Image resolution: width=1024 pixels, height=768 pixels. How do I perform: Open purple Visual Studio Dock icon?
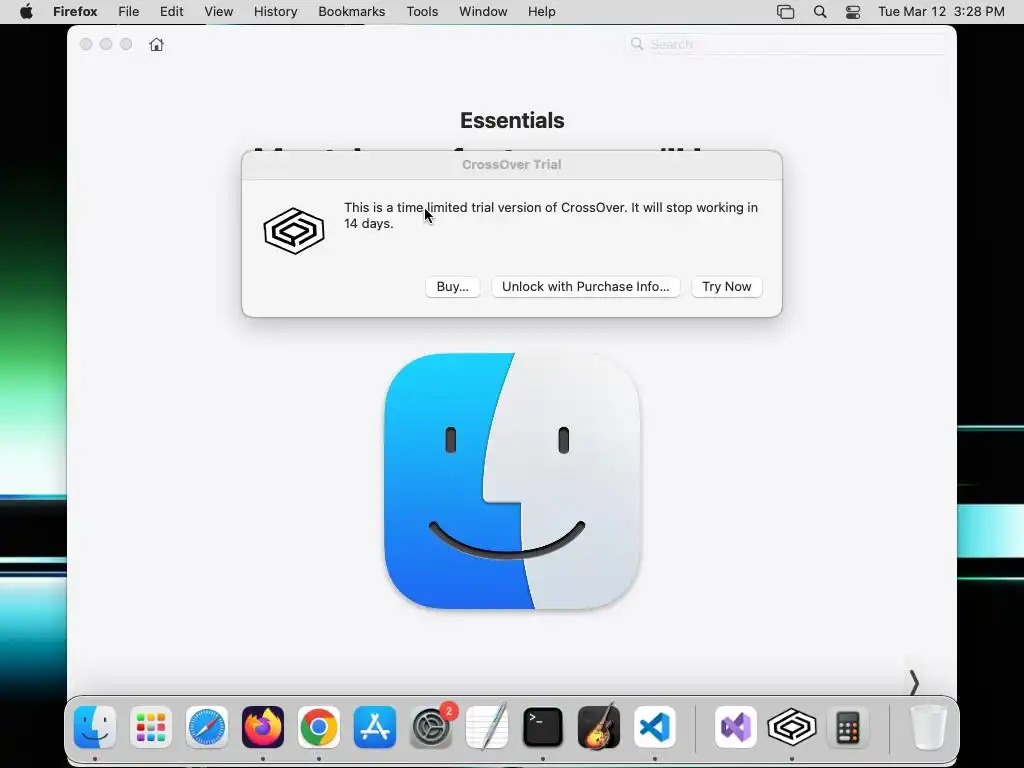(736, 727)
